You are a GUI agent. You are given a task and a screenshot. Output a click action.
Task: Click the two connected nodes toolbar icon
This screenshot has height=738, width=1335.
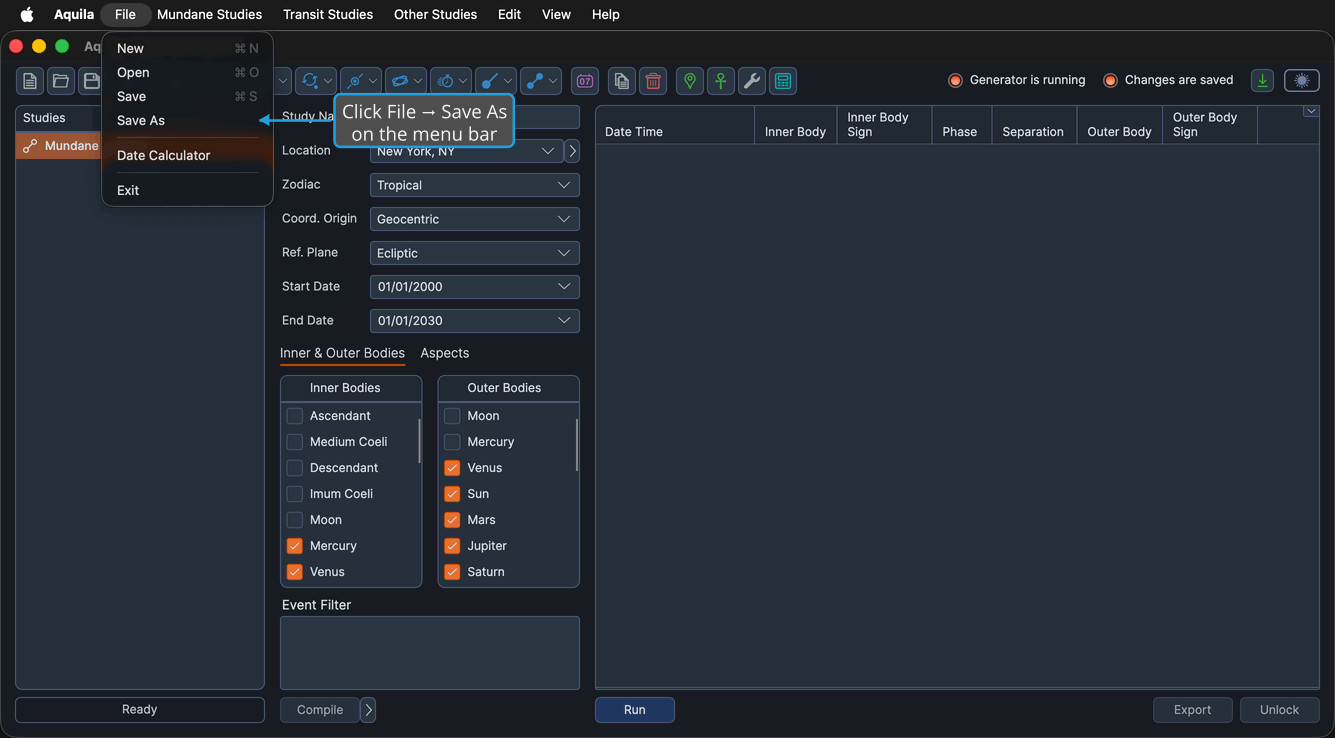click(x=535, y=81)
